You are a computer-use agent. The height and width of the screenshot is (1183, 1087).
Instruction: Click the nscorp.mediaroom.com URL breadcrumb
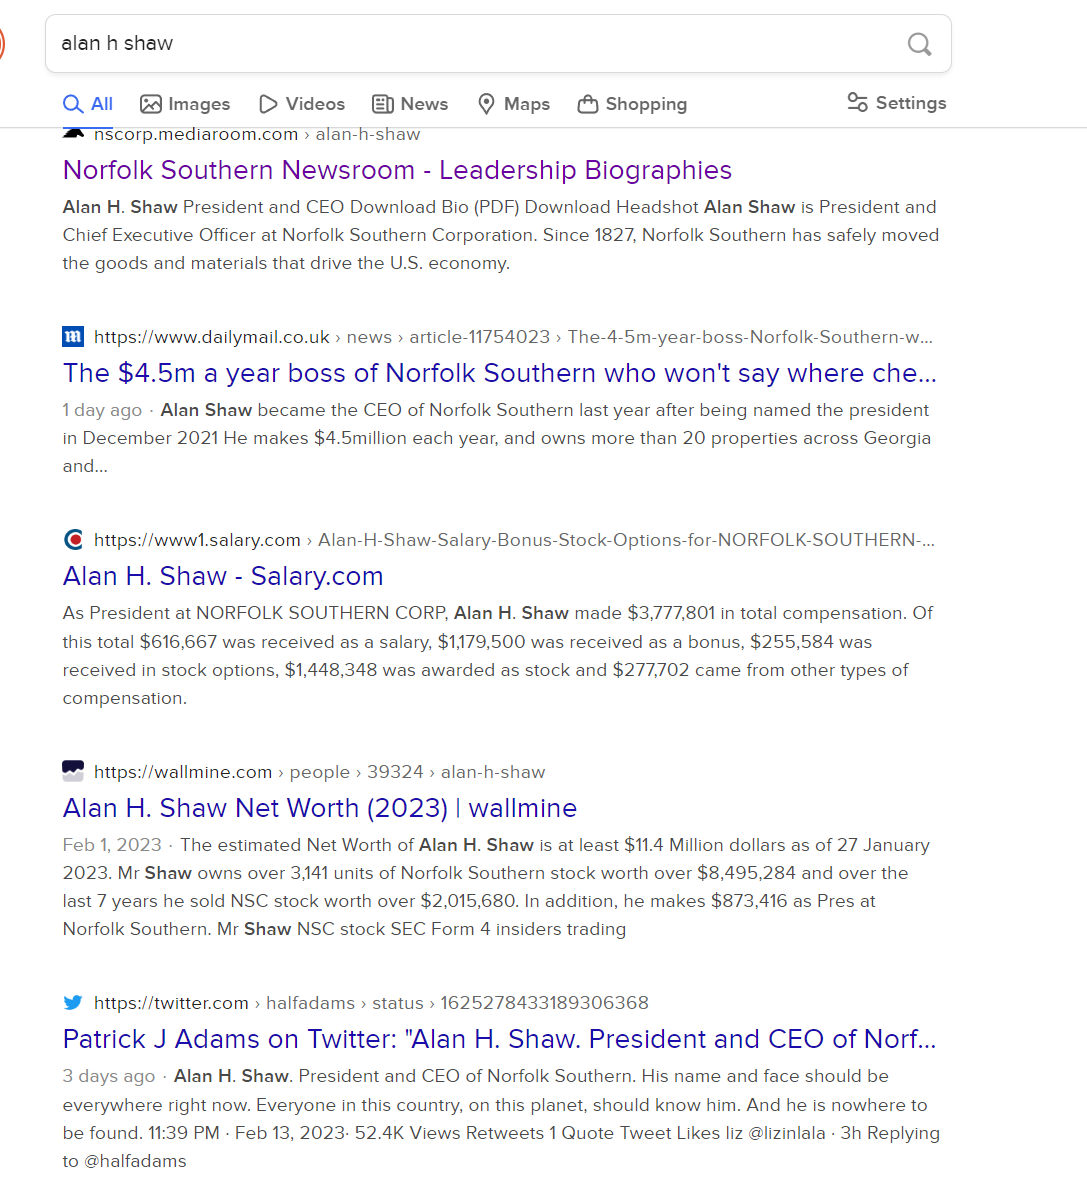click(256, 134)
